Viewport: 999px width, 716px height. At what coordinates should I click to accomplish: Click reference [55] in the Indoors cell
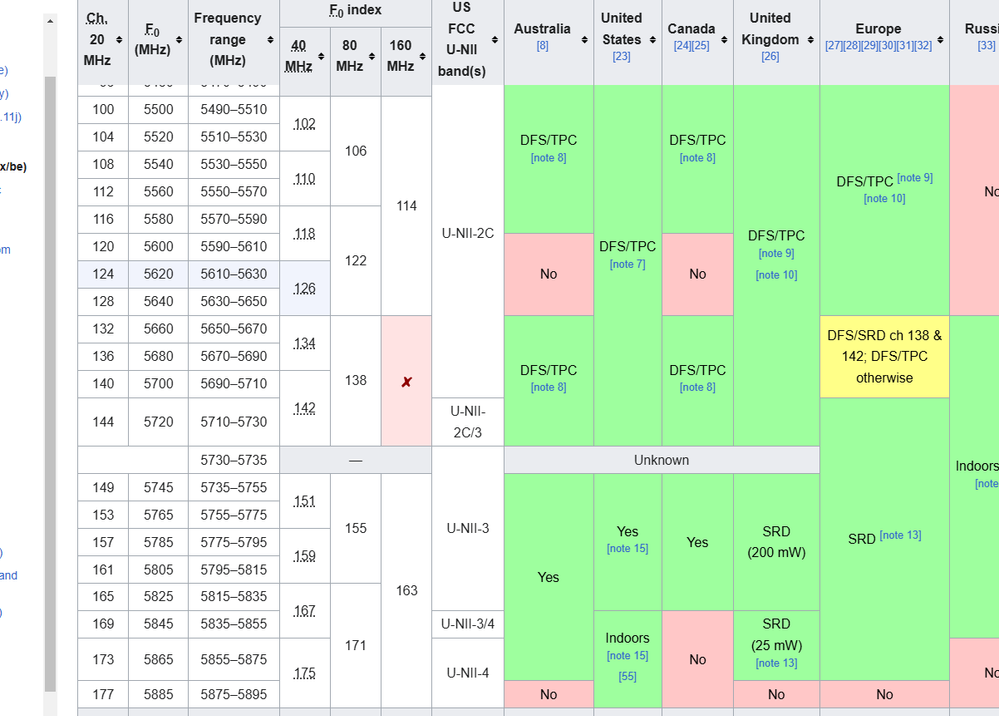click(x=626, y=677)
